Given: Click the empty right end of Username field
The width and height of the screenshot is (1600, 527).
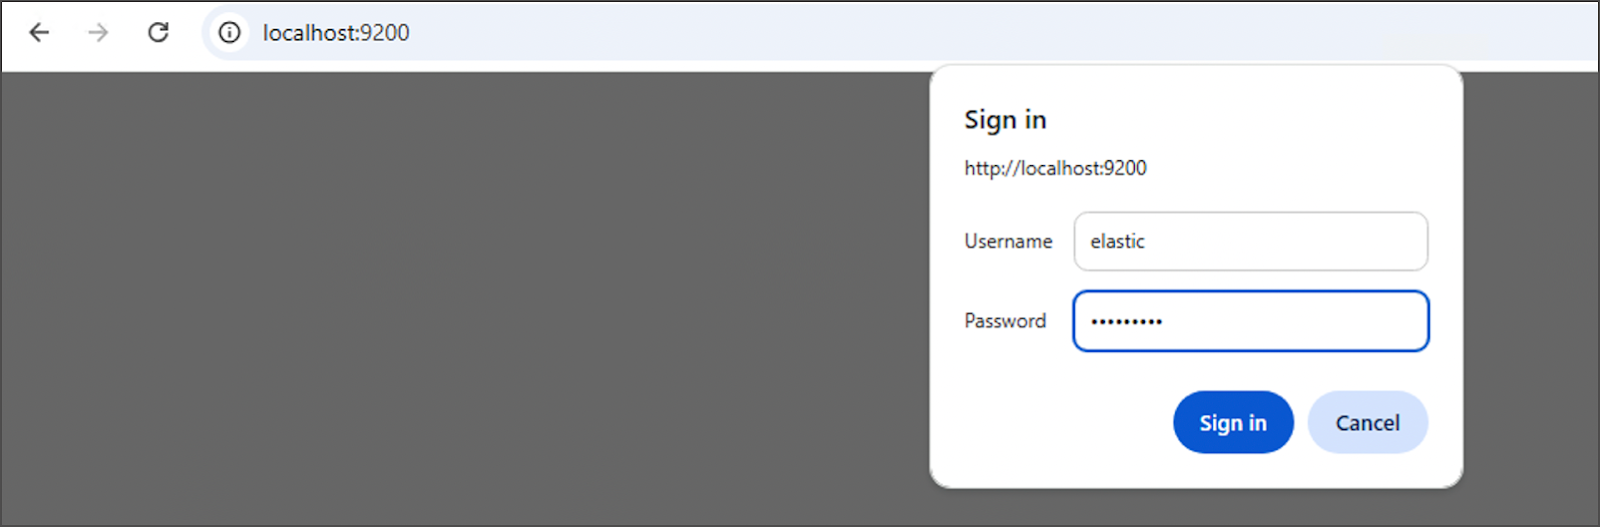Looking at the screenshot, I should pos(1380,241).
